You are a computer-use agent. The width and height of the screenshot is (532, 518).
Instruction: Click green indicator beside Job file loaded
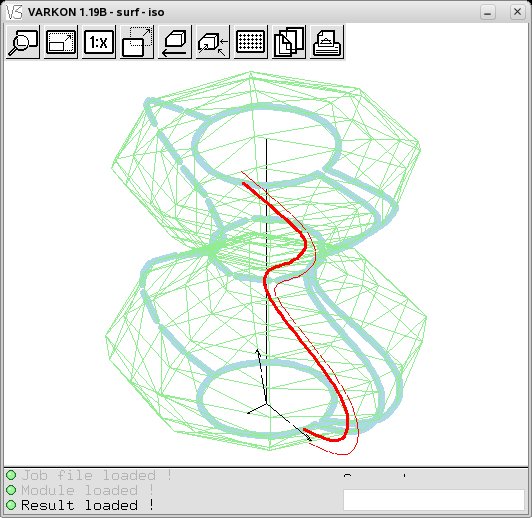point(11,475)
